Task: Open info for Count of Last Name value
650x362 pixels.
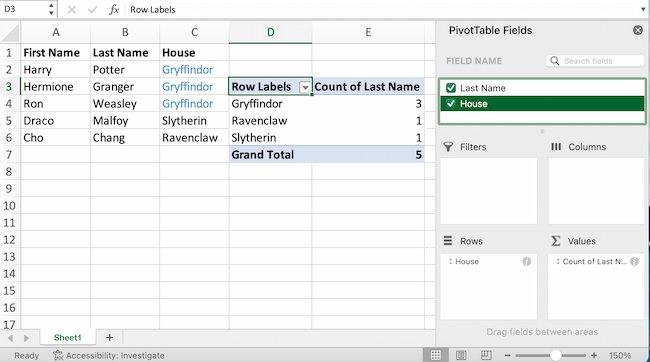Action: (634, 262)
